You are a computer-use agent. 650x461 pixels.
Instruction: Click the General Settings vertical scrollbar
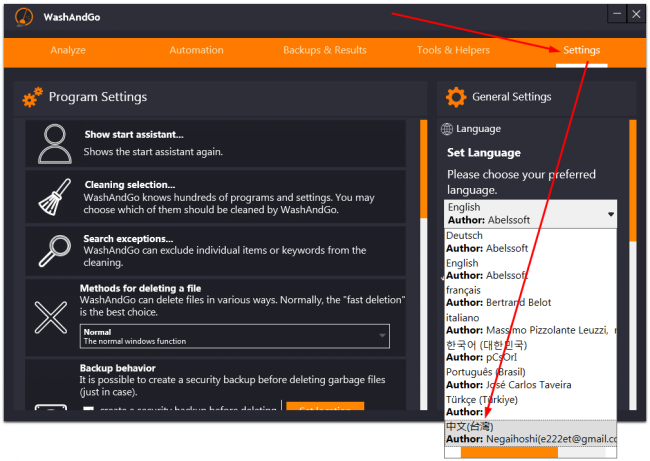pyautogui.click(x=633, y=180)
